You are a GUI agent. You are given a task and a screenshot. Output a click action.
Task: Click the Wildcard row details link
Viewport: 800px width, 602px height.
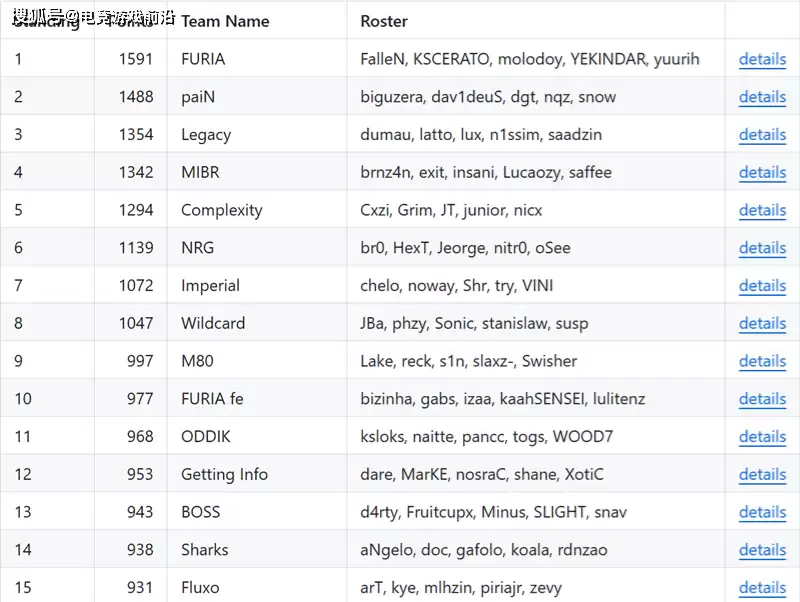pos(762,324)
